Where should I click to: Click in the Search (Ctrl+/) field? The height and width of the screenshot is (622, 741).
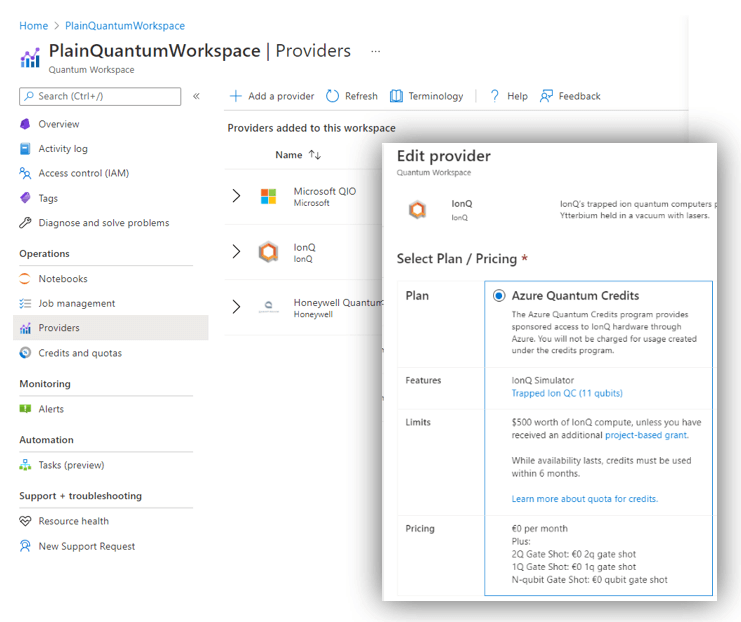tap(100, 96)
